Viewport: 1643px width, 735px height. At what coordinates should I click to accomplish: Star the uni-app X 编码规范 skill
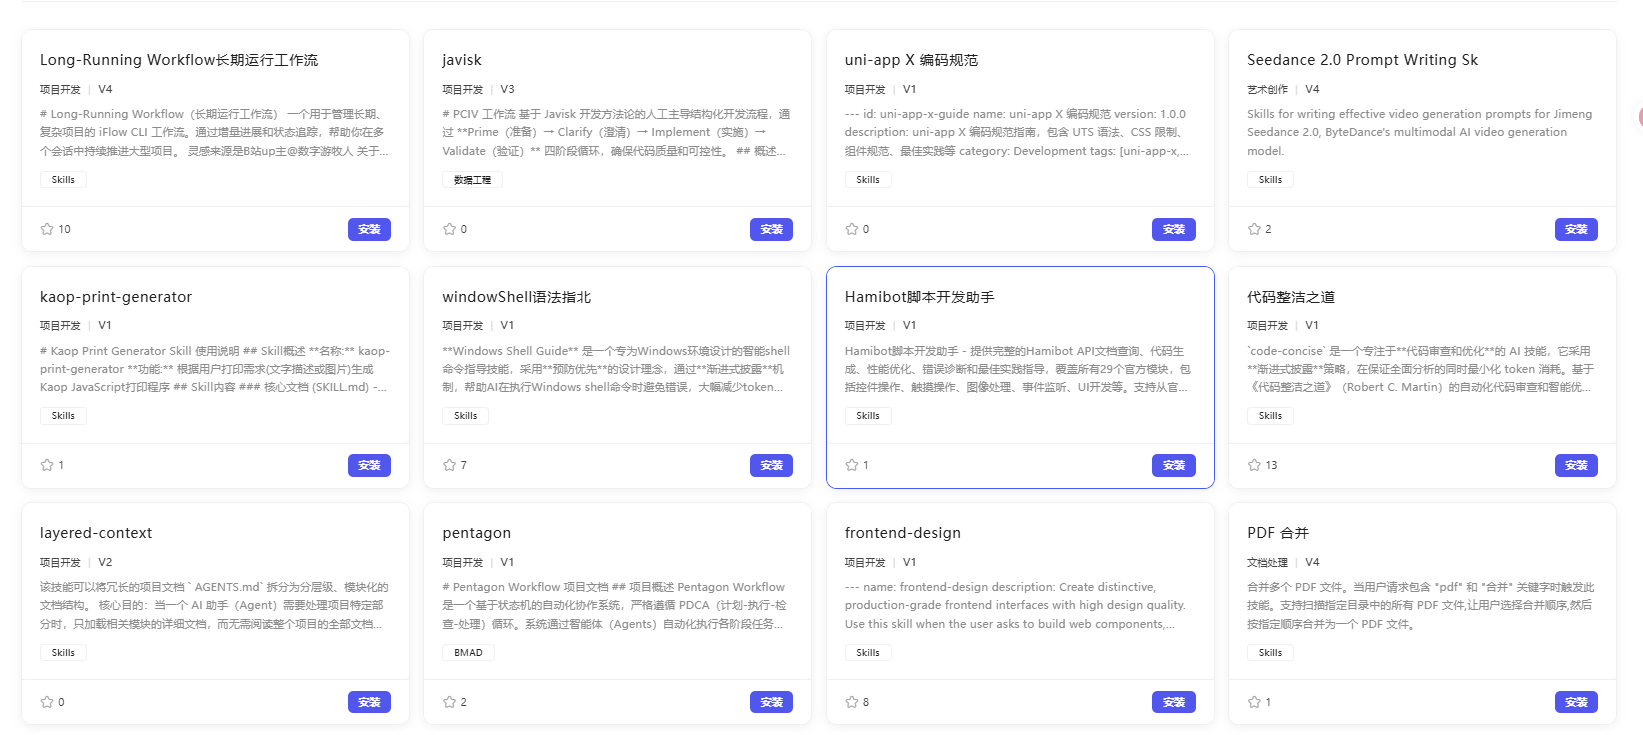852,229
